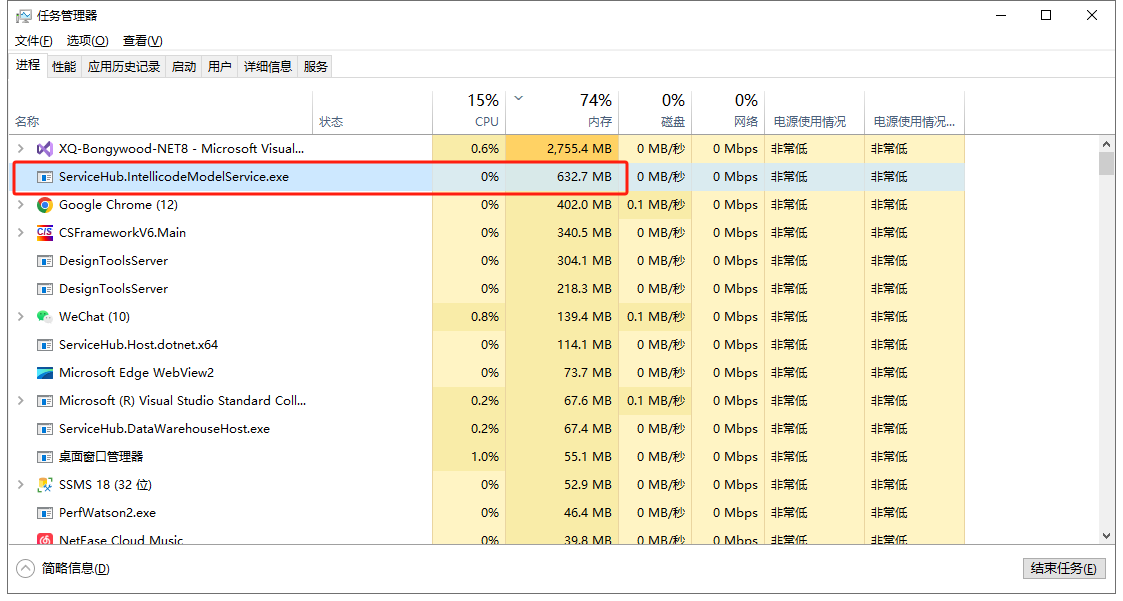Select the ServiceHub.IntellicodeModelService.exe row name
Image resolution: width=1123 pixels, height=601 pixels.
(174, 177)
